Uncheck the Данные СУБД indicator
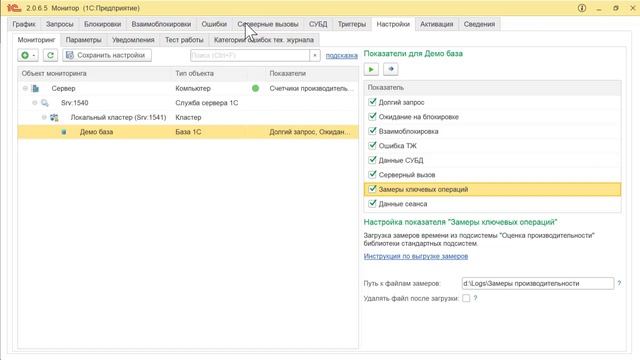This screenshot has width=640, height=360. coord(372,160)
